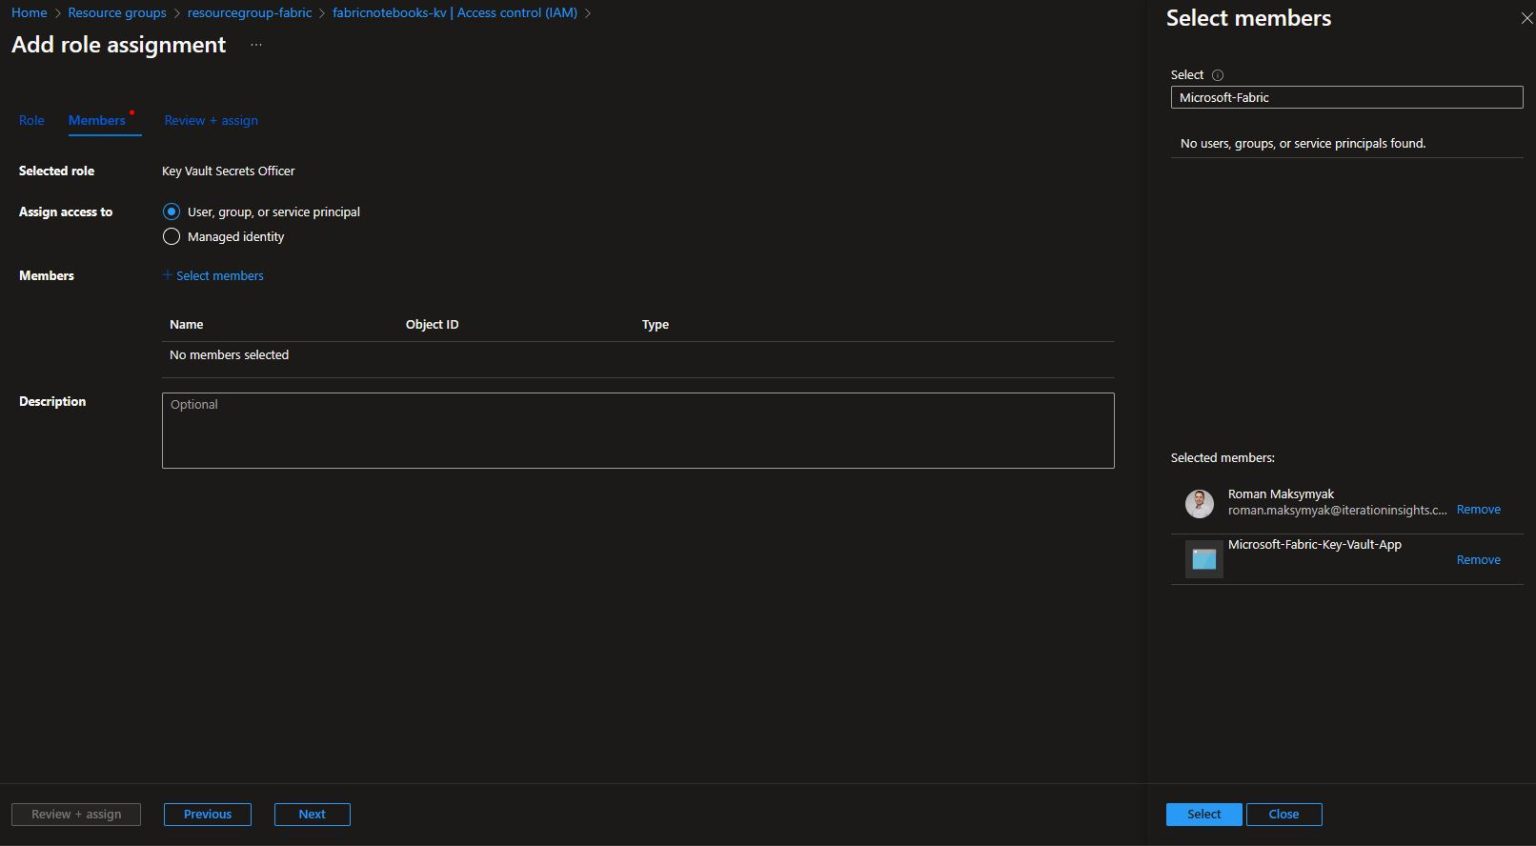Switch to the Role tab
The width and height of the screenshot is (1536, 846).
pyautogui.click(x=31, y=120)
